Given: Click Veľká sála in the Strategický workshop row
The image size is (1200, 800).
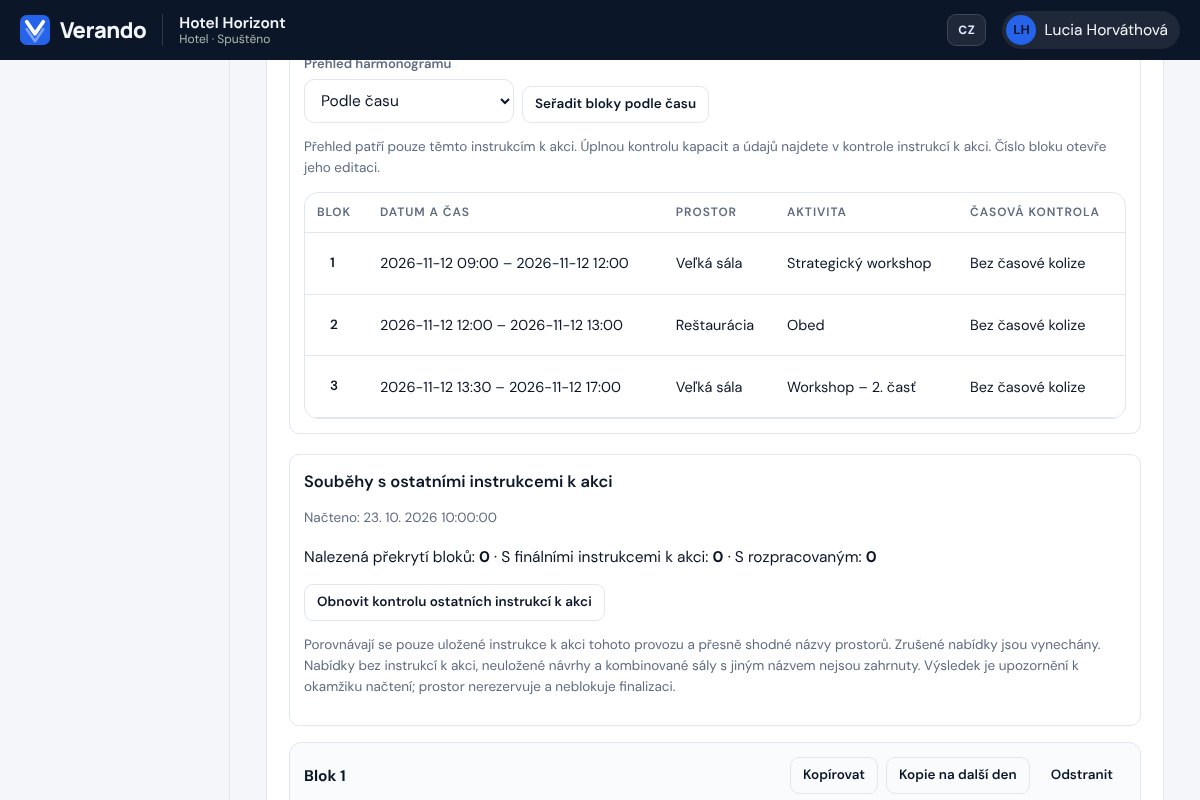Looking at the screenshot, I should tap(709, 263).
